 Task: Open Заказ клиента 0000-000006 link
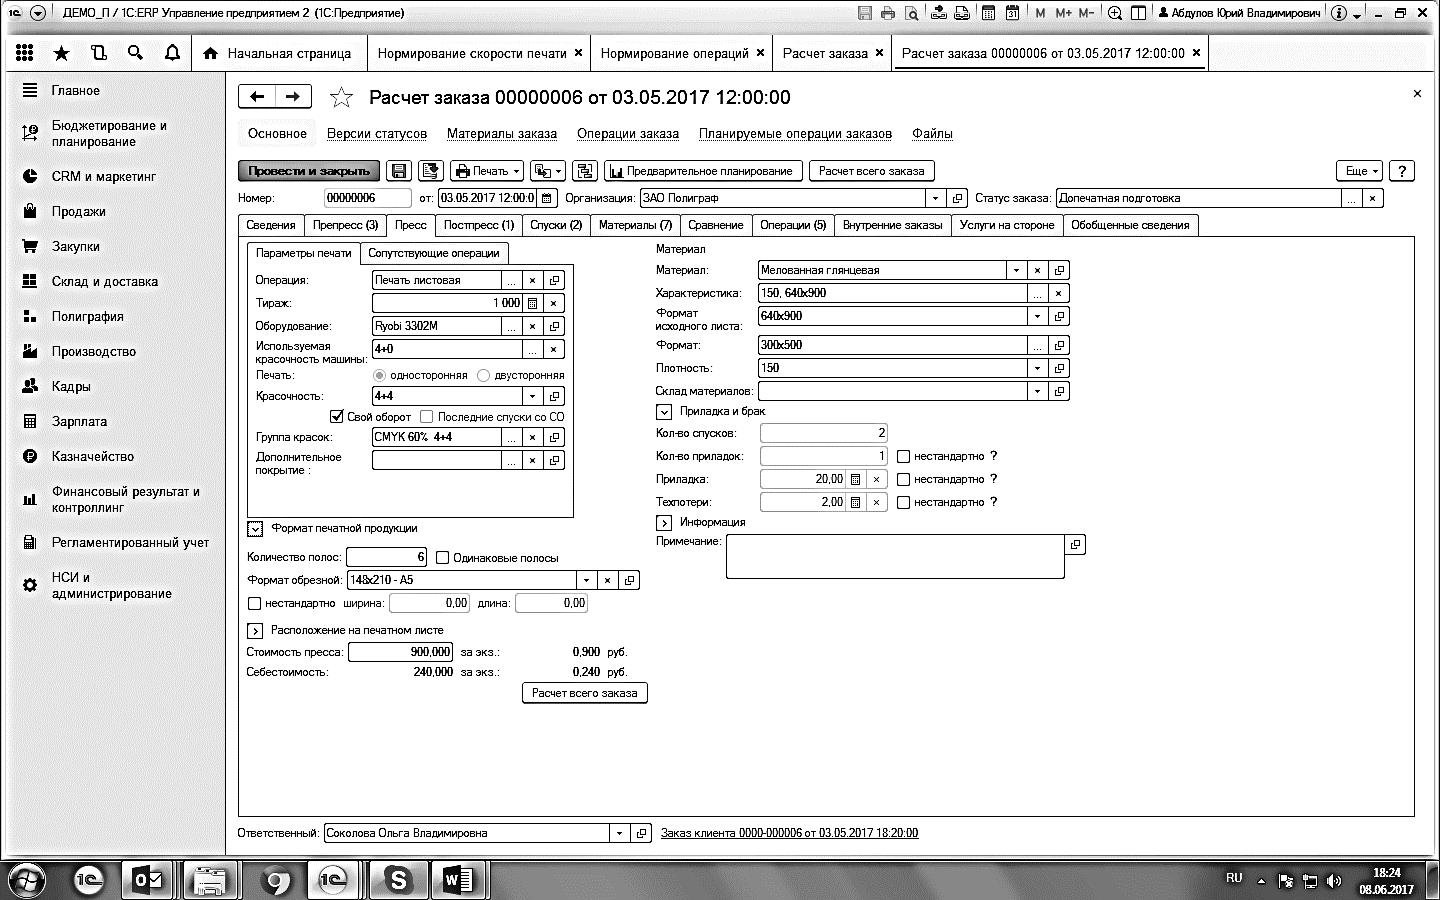tap(789, 833)
